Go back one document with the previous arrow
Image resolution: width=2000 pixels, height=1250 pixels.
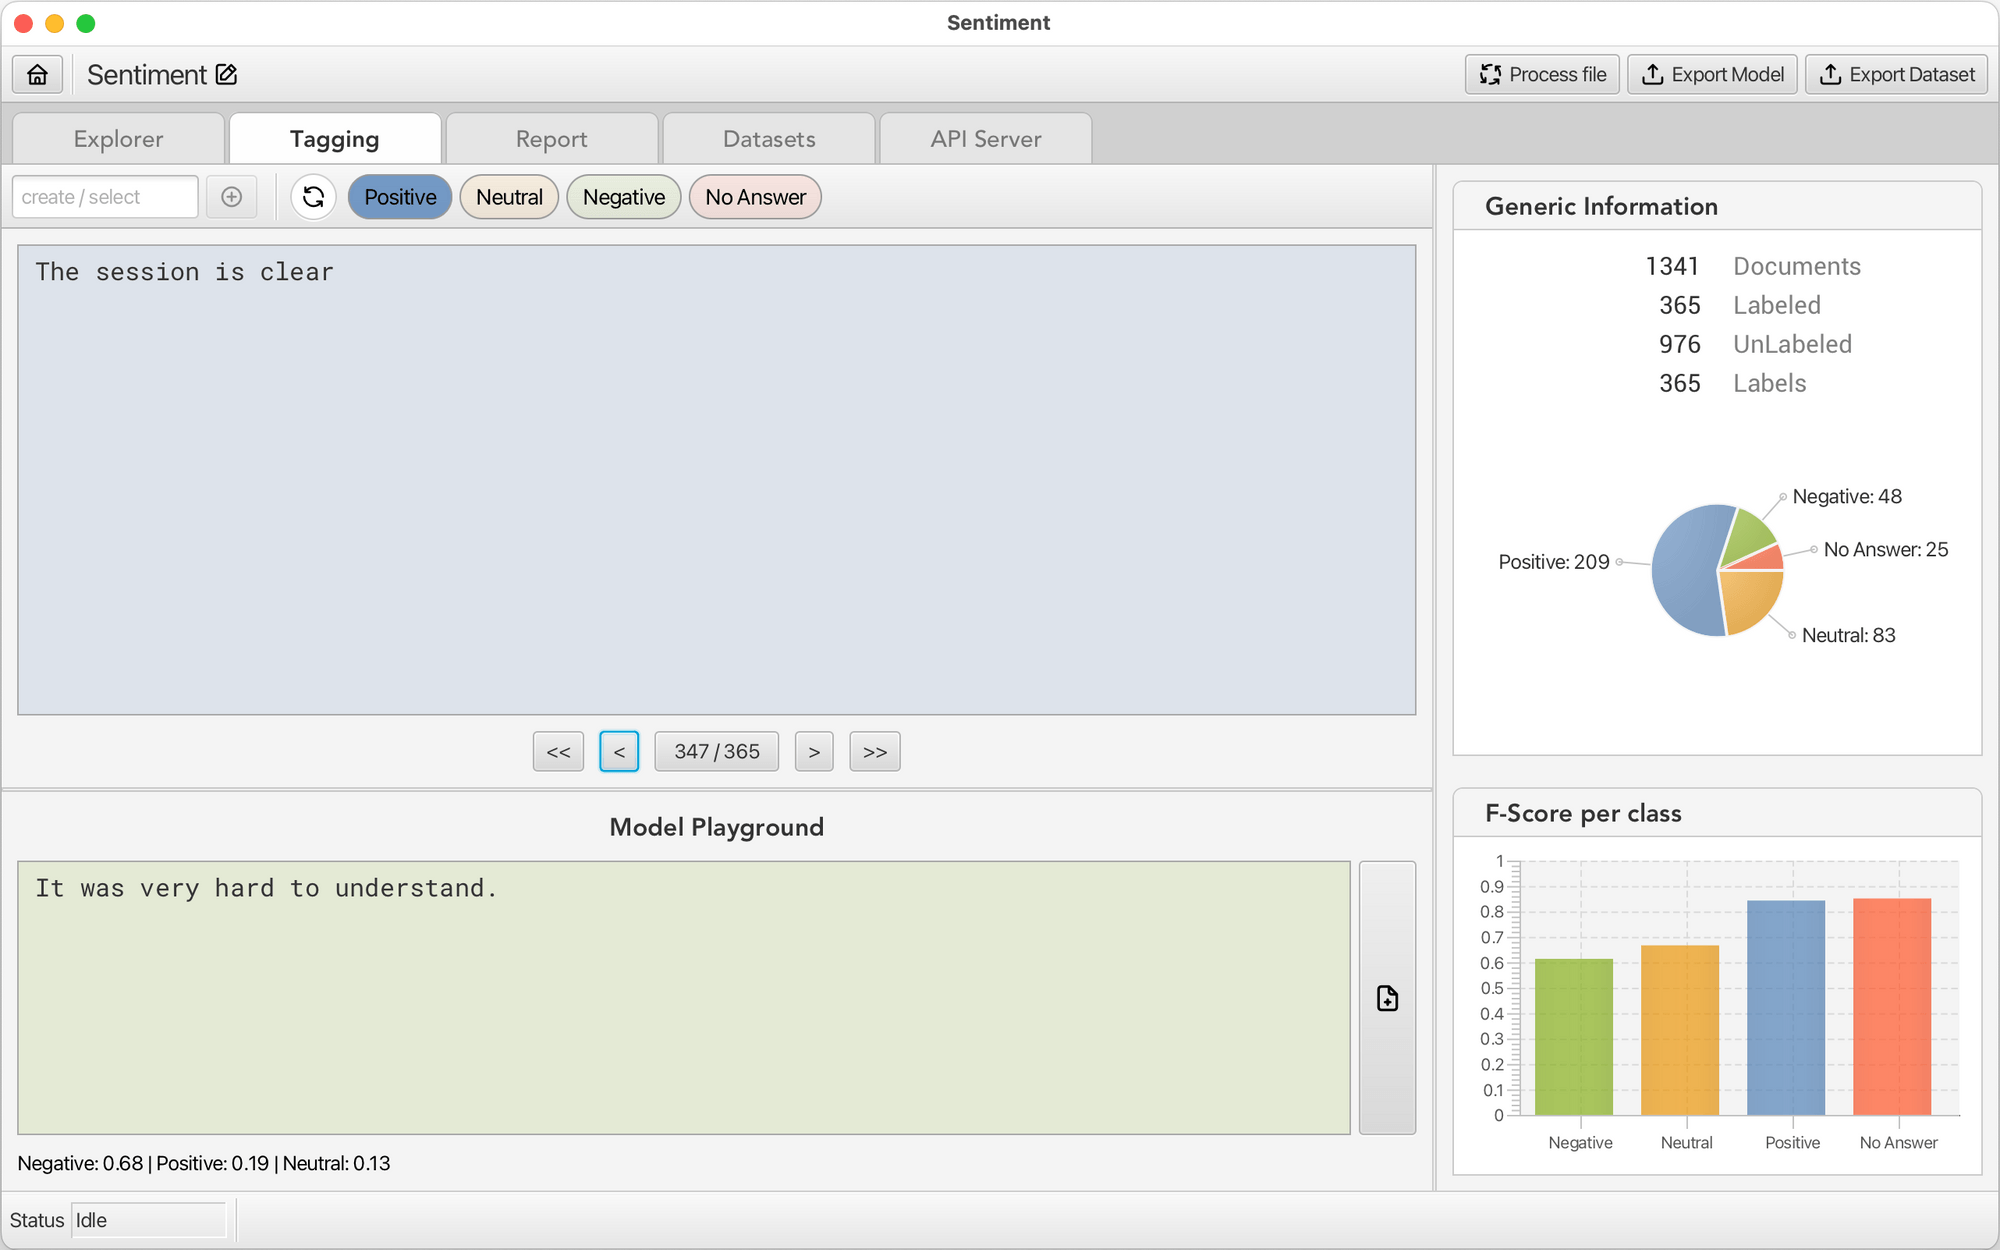(x=618, y=751)
